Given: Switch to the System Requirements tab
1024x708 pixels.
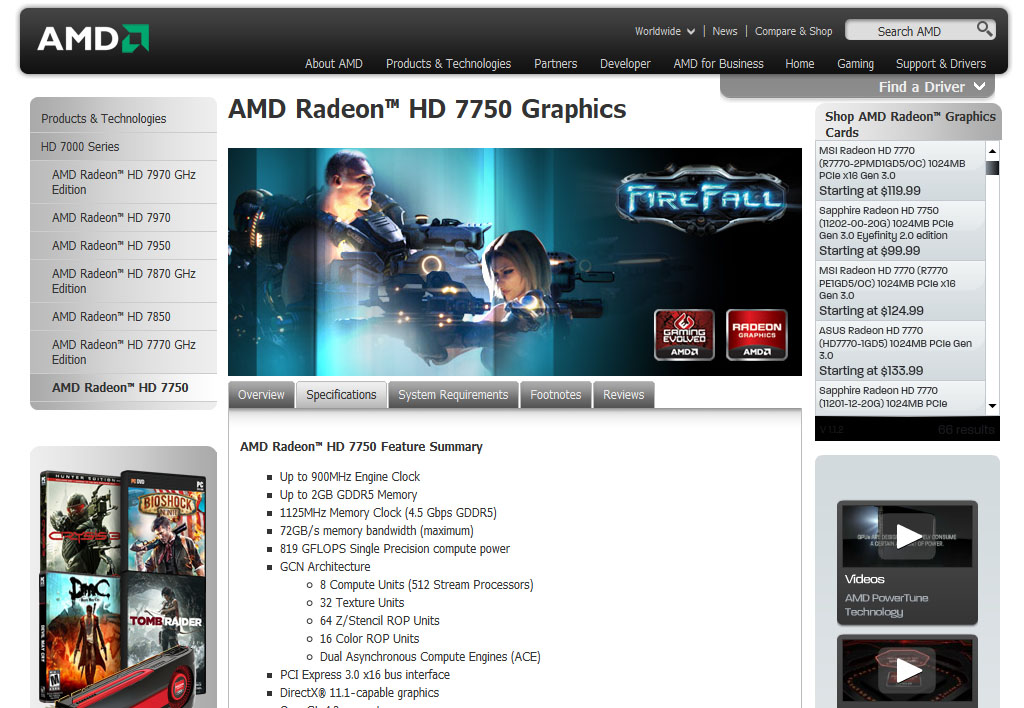Looking at the screenshot, I should [453, 394].
